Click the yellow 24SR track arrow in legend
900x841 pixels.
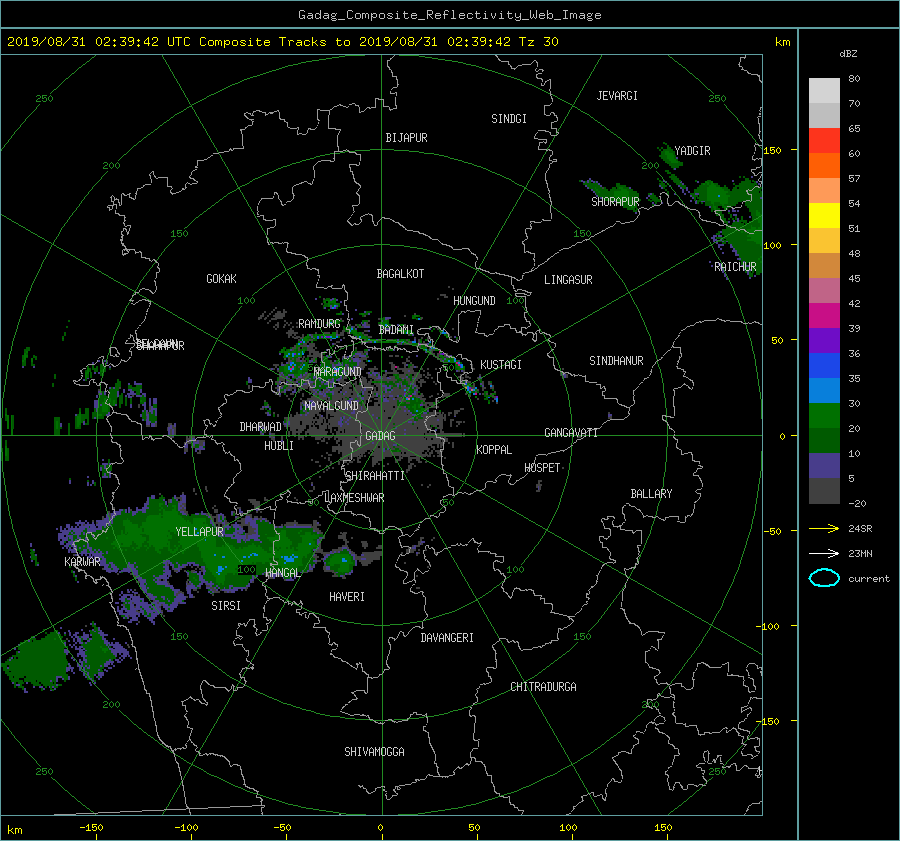pos(824,529)
